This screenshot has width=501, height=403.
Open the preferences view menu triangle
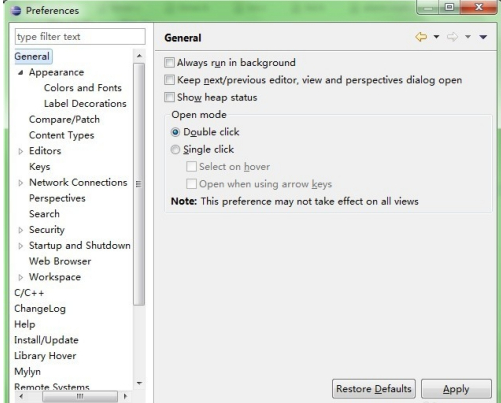point(483,37)
